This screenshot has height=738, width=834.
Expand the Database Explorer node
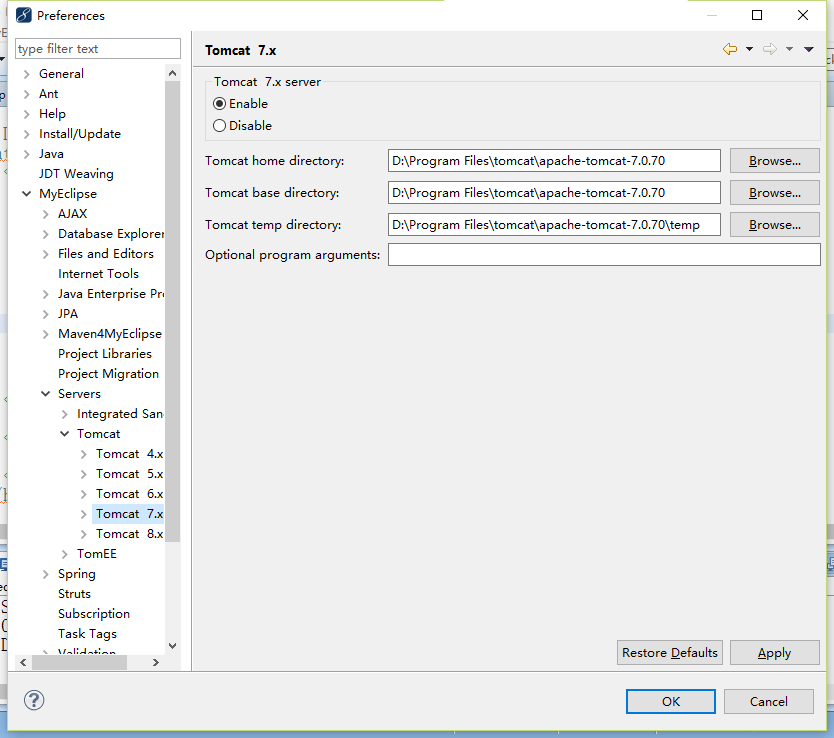pyautogui.click(x=46, y=234)
